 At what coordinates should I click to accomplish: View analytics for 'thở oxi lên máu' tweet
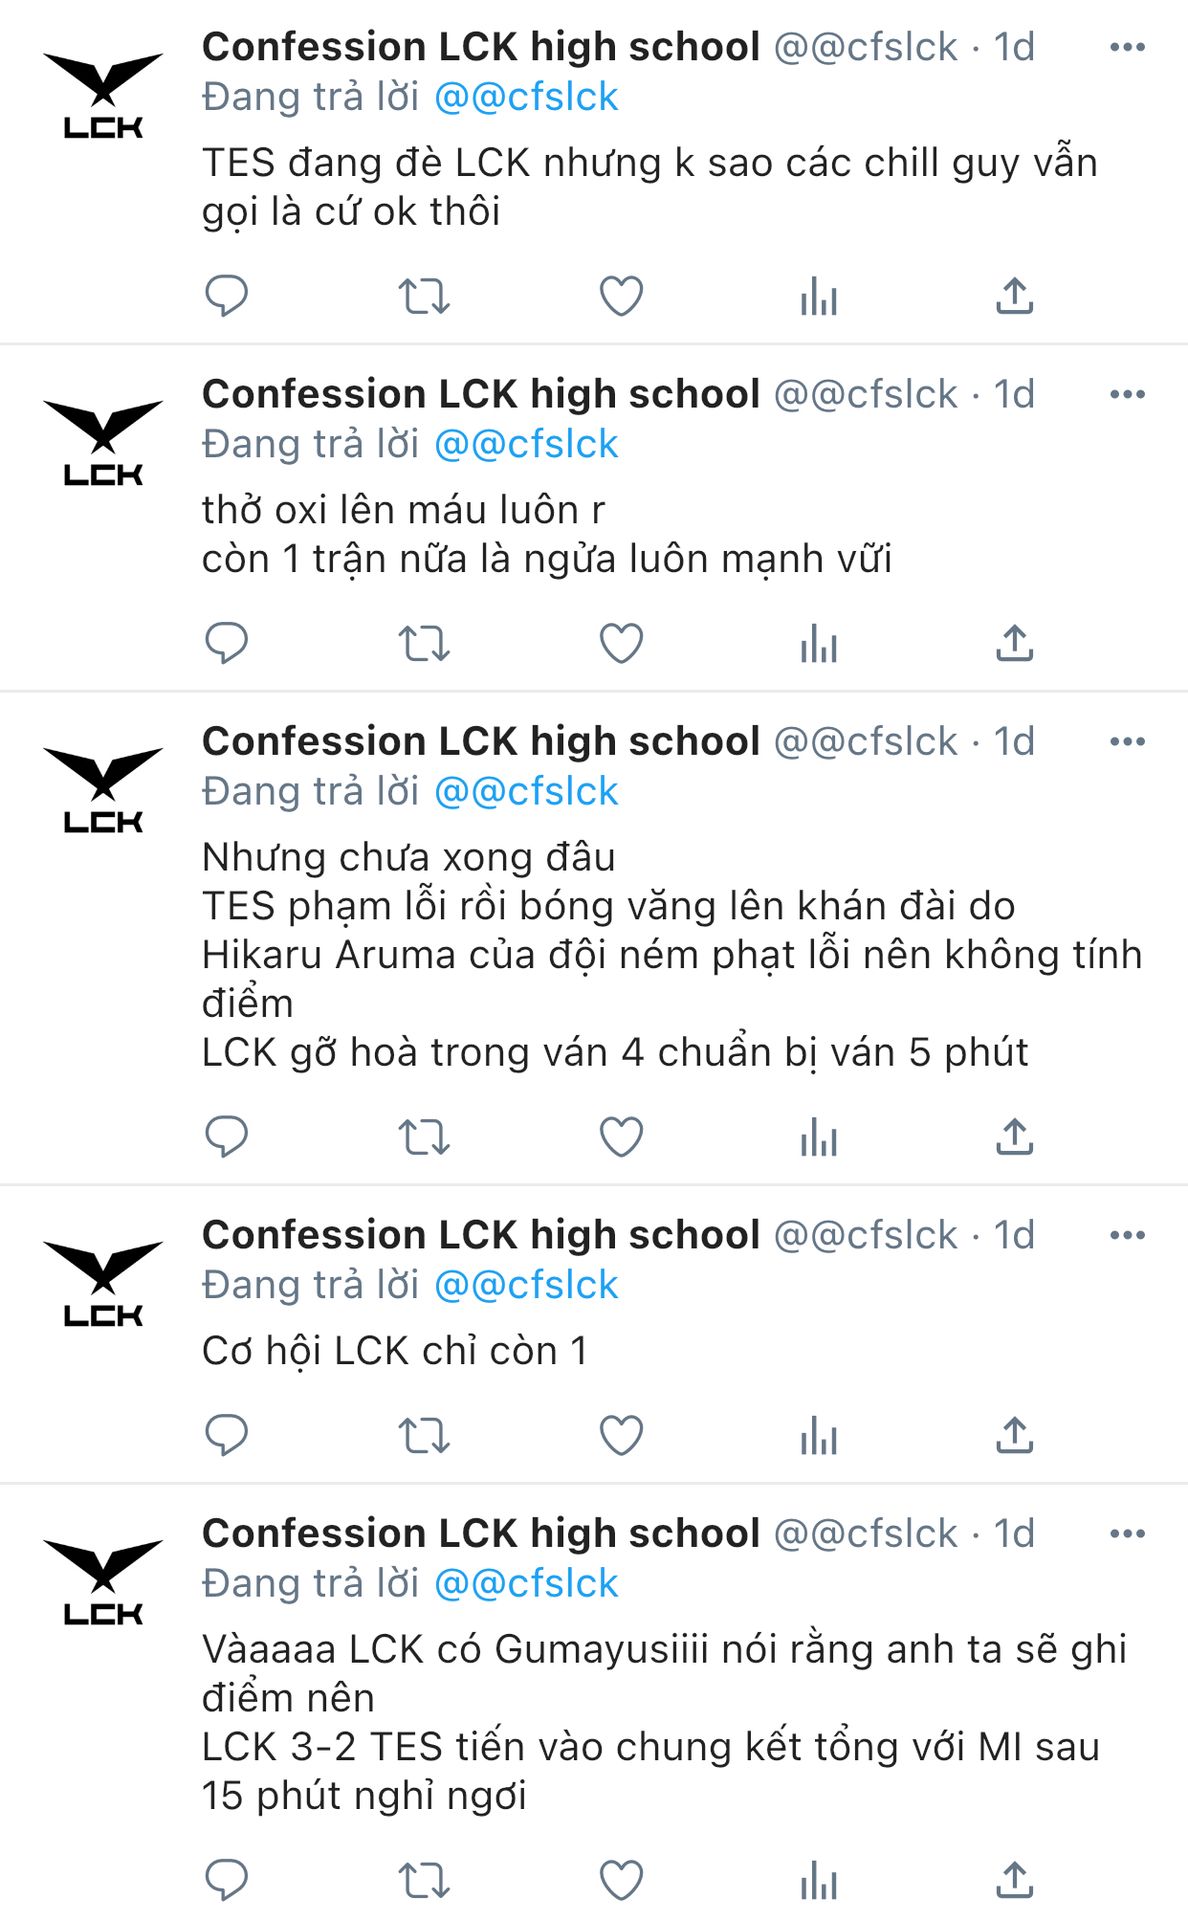[x=818, y=643]
